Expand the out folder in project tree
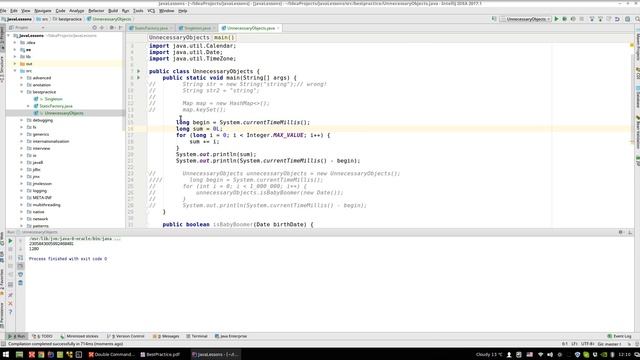Screen dimensions: 640x360 [16, 64]
